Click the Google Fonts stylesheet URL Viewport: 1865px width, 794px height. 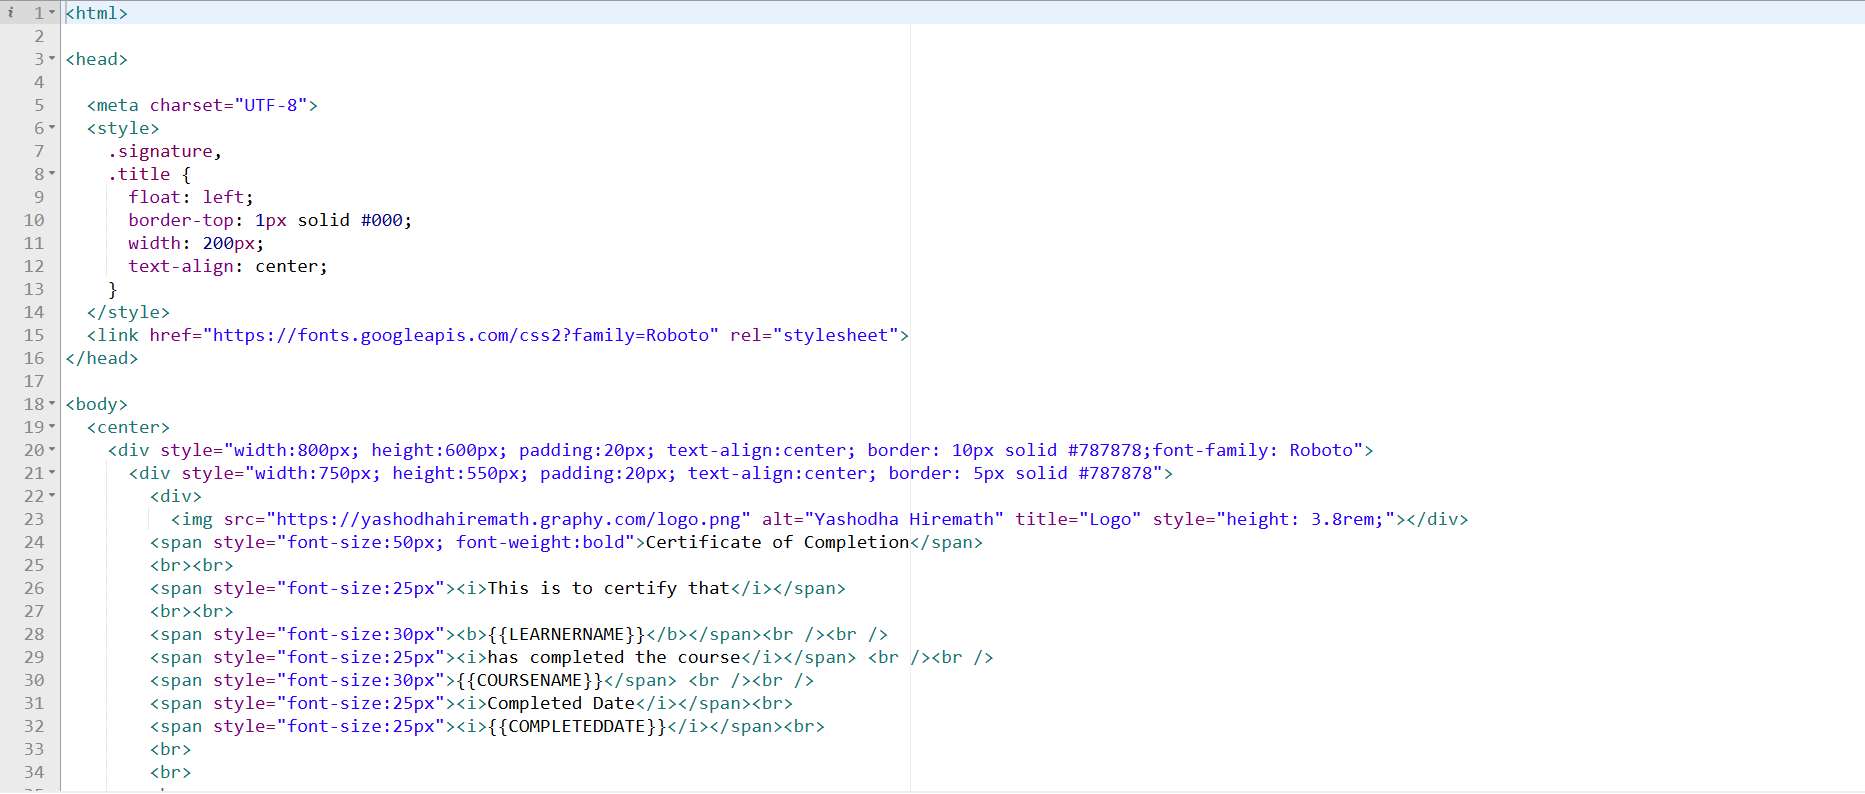(464, 335)
